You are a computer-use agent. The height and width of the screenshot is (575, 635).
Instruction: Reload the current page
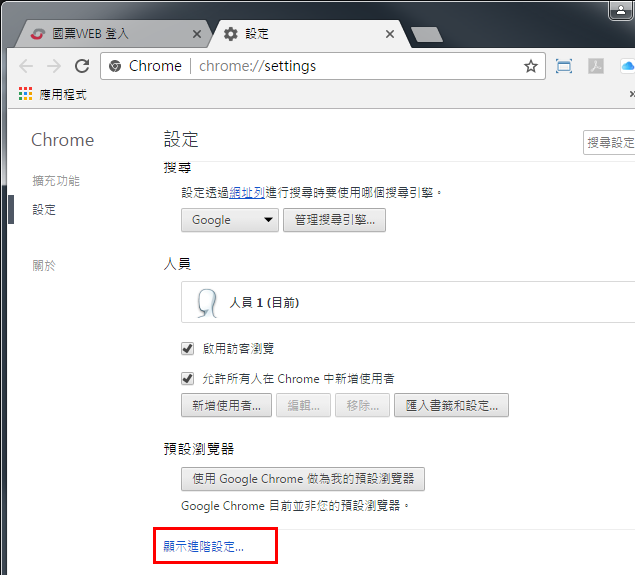pos(82,66)
